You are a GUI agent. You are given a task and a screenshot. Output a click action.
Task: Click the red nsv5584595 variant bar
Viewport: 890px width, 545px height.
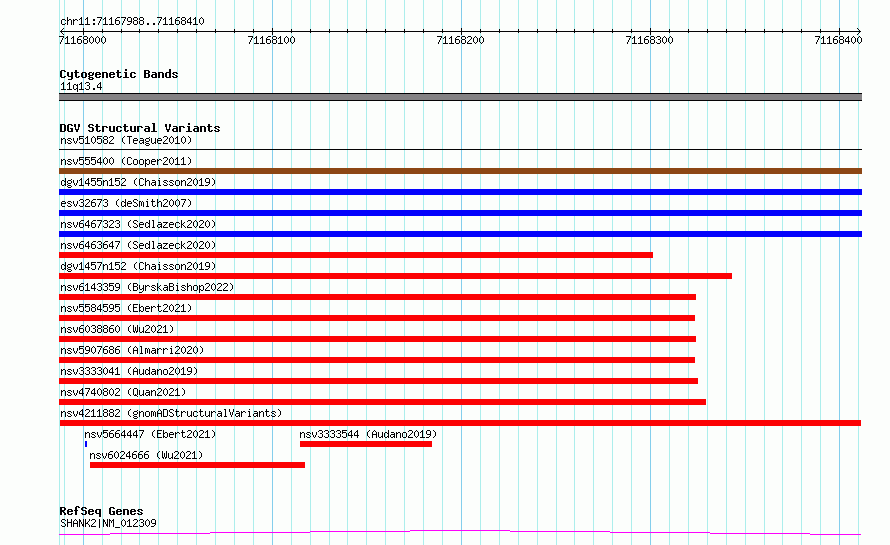pos(377,318)
